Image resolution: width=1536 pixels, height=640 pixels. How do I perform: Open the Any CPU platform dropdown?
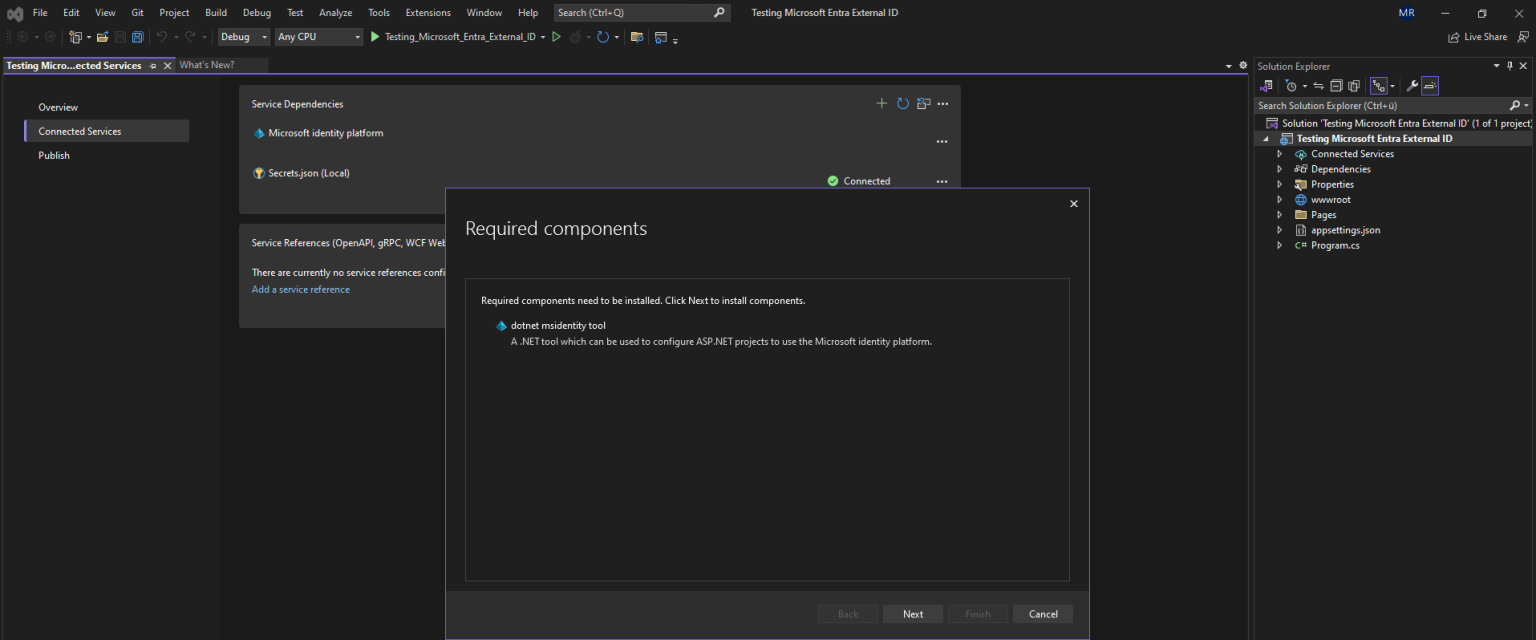click(318, 36)
